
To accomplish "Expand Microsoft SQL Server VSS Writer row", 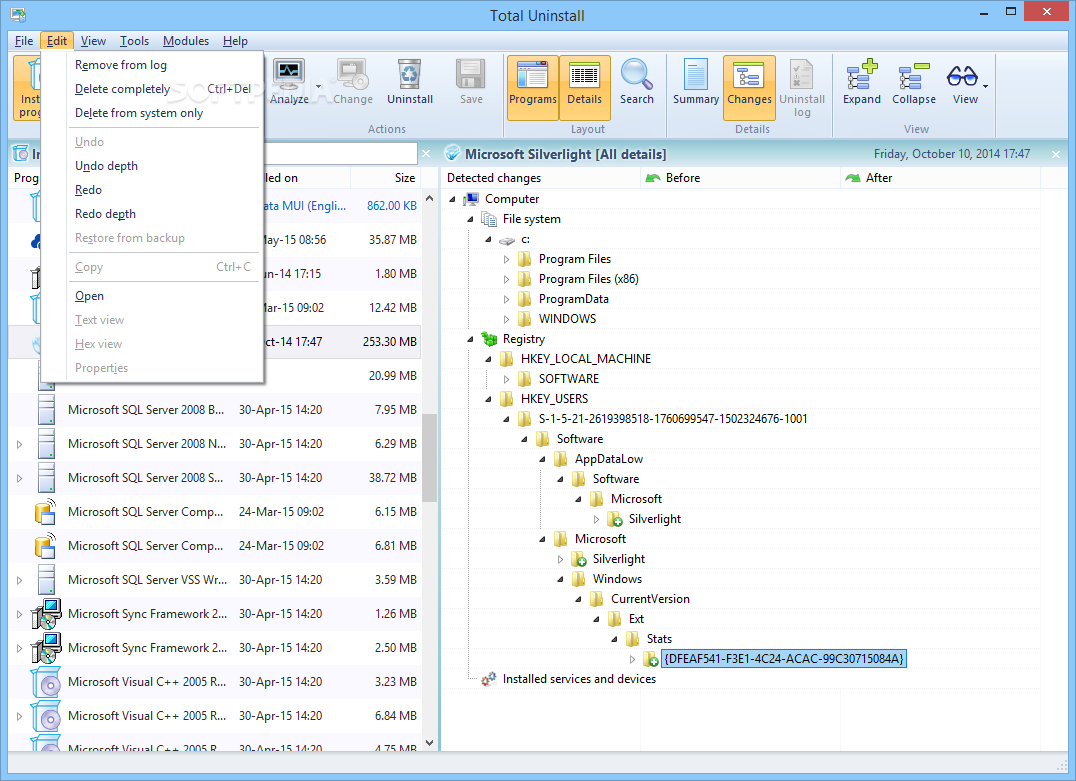I will (19, 580).
